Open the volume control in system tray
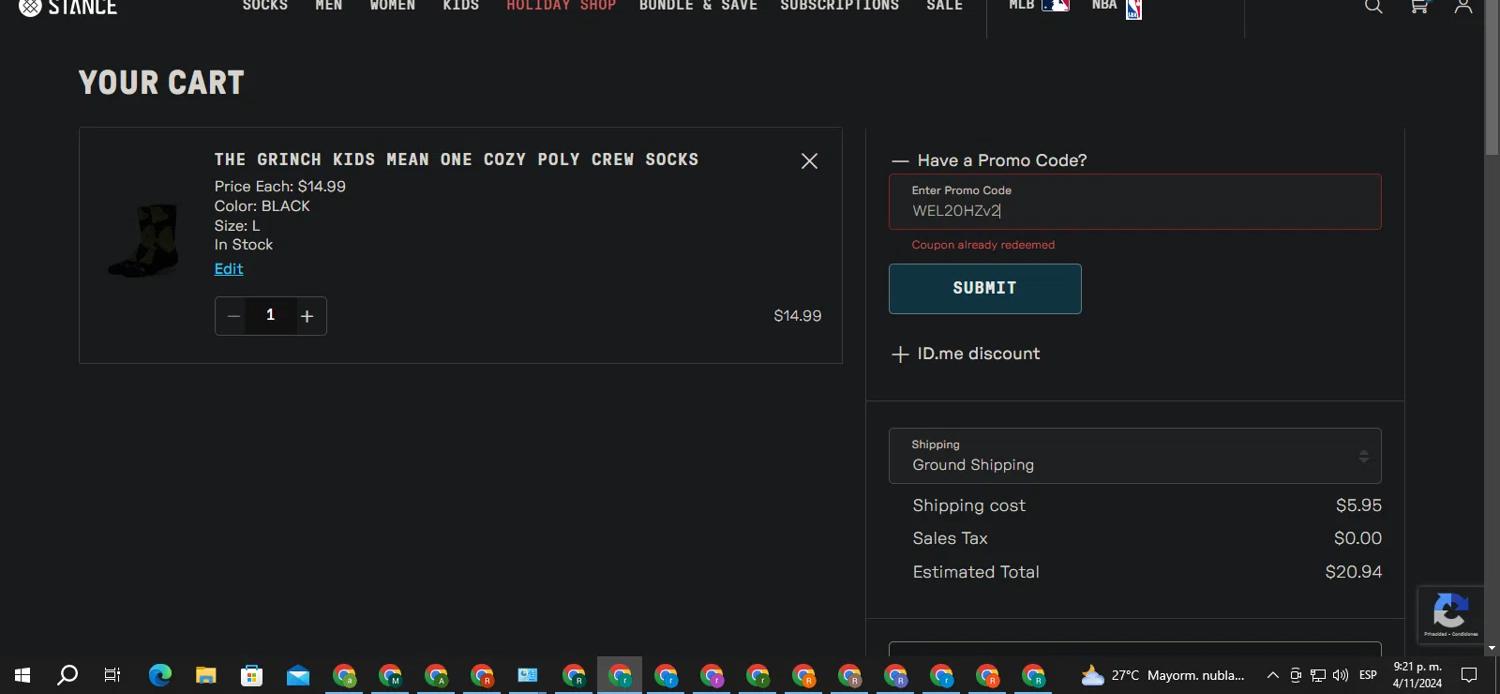The width and height of the screenshot is (1500, 694). 1340,675
